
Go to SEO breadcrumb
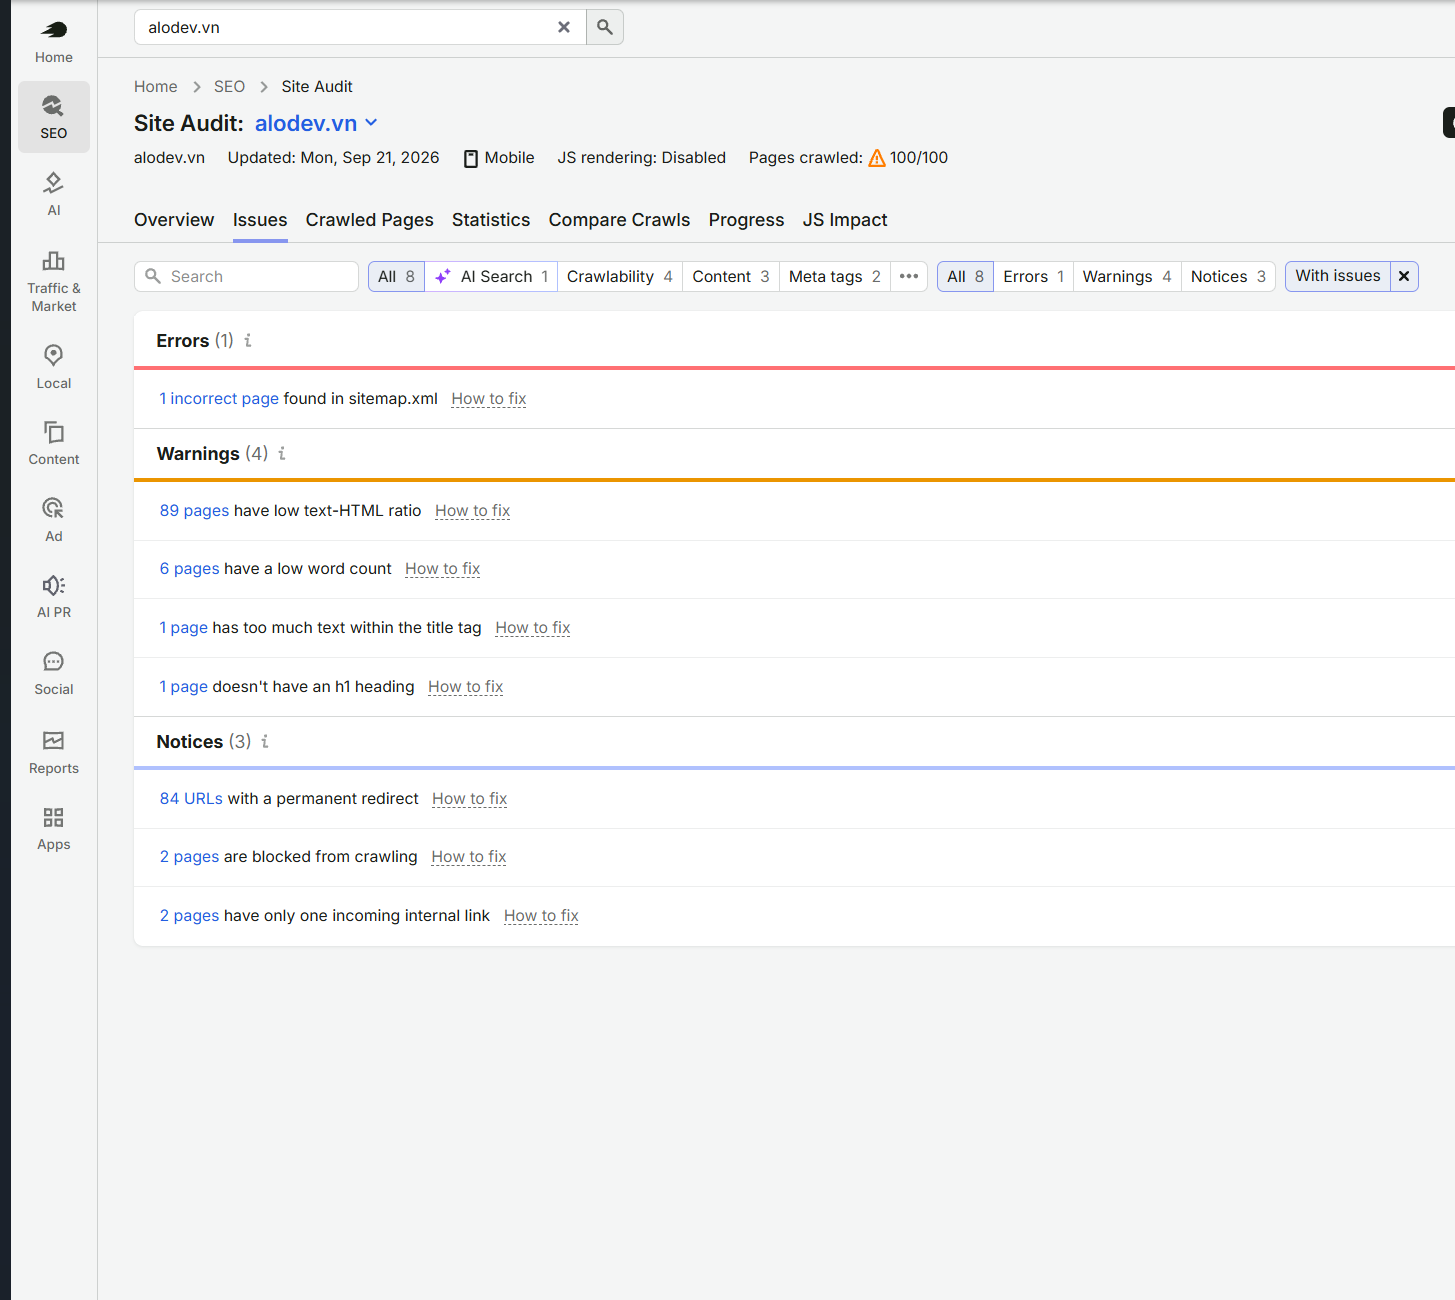tap(229, 87)
